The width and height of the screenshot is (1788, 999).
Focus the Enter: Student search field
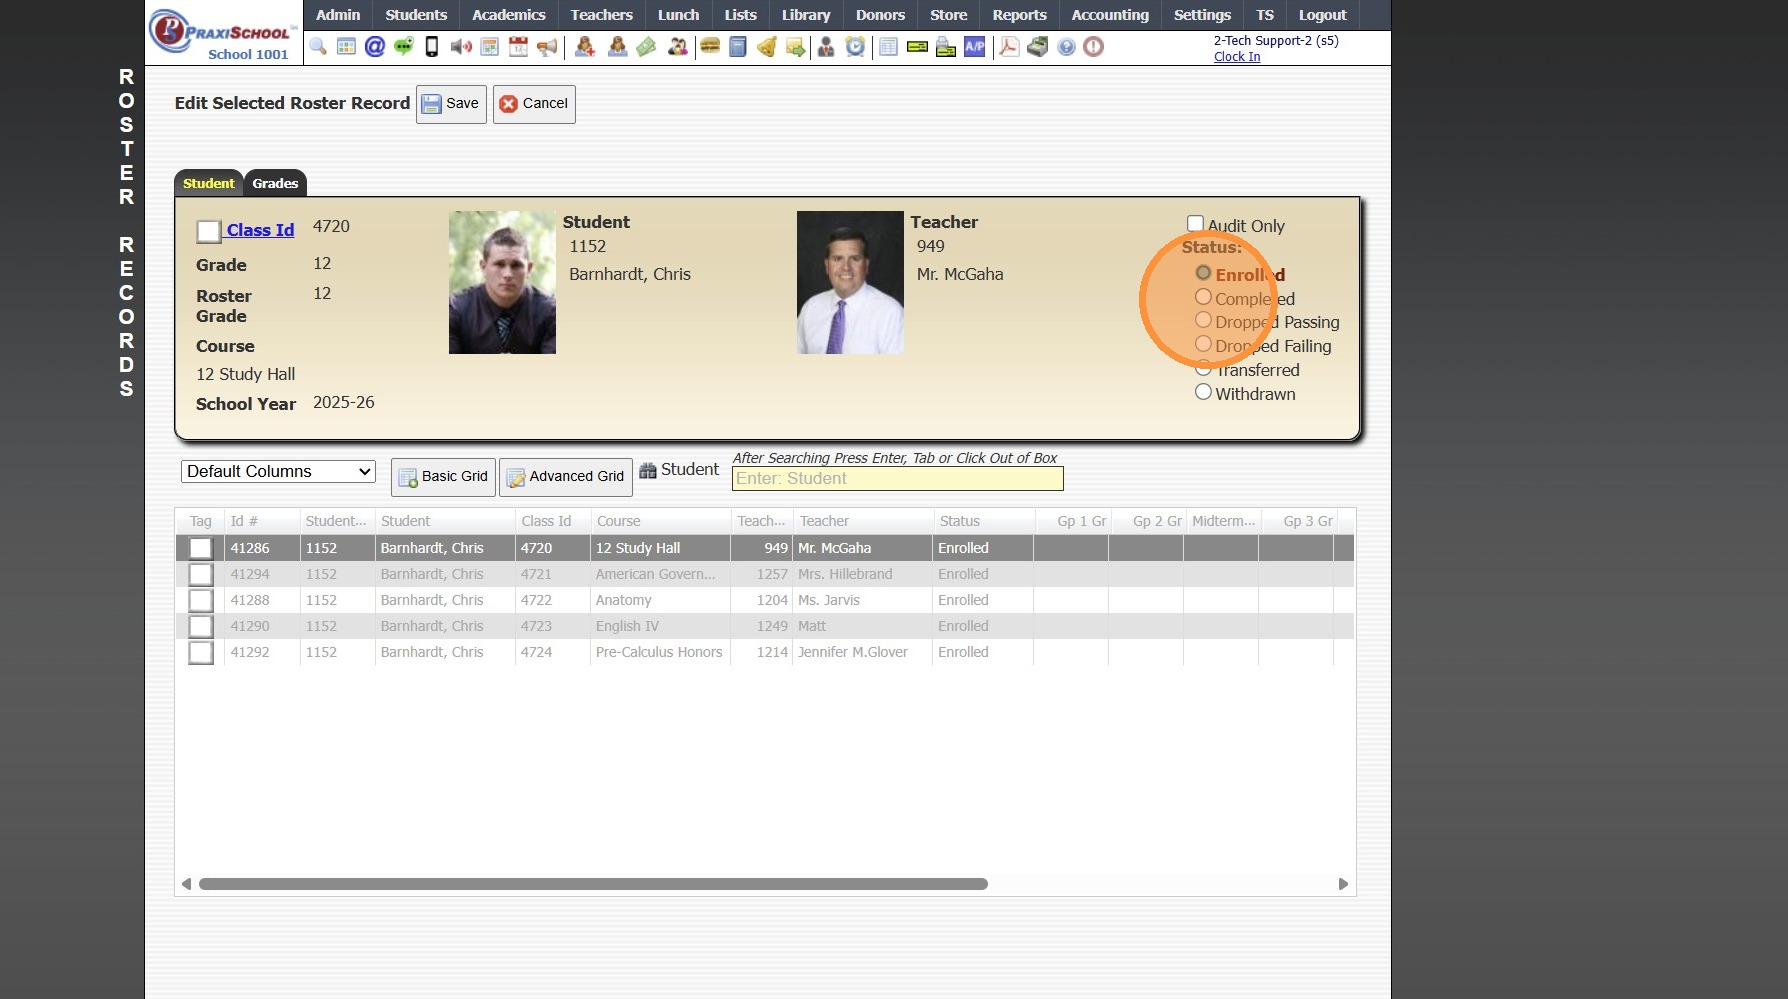[x=898, y=479]
